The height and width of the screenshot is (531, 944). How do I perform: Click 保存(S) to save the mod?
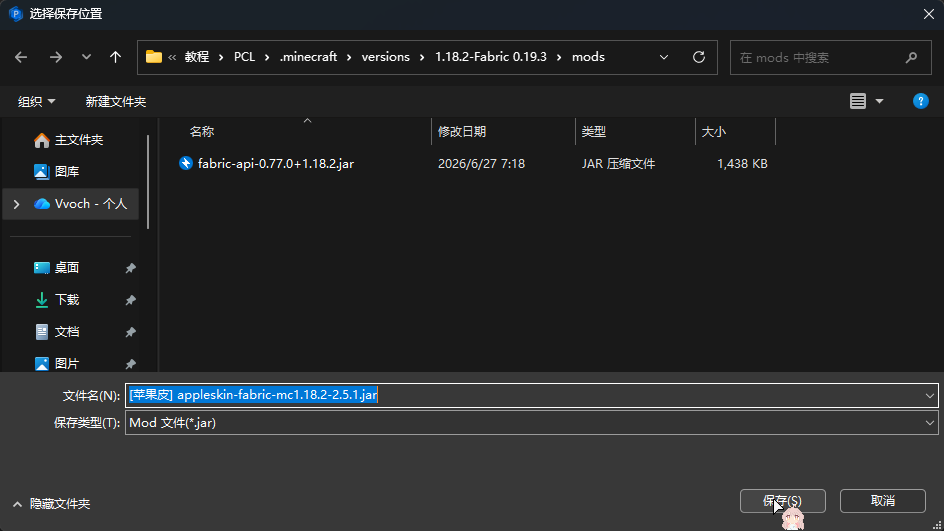(782, 501)
